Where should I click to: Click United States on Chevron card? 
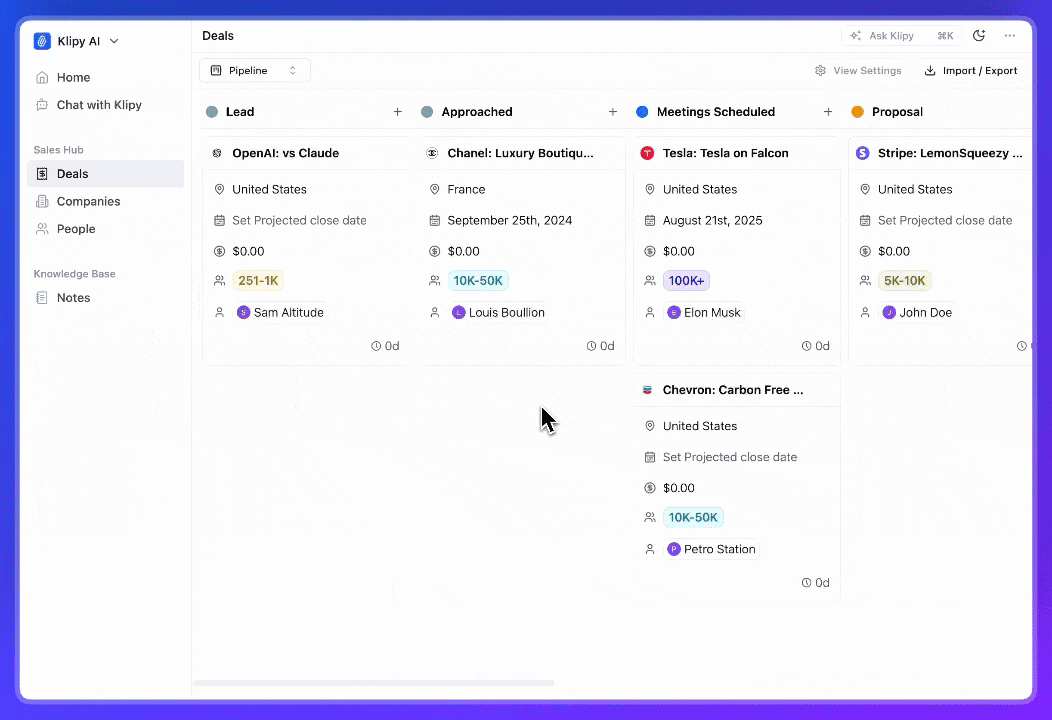click(x=700, y=426)
